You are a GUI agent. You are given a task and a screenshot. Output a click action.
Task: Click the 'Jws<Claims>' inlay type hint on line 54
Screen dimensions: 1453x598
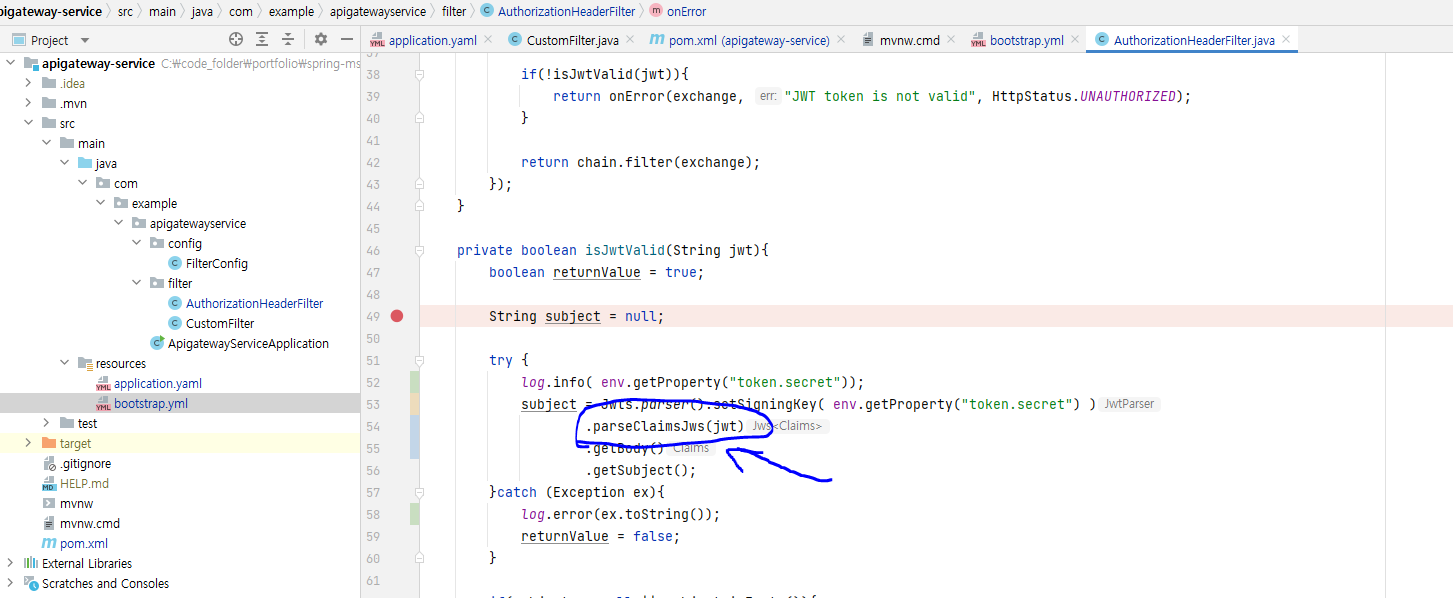coord(787,426)
